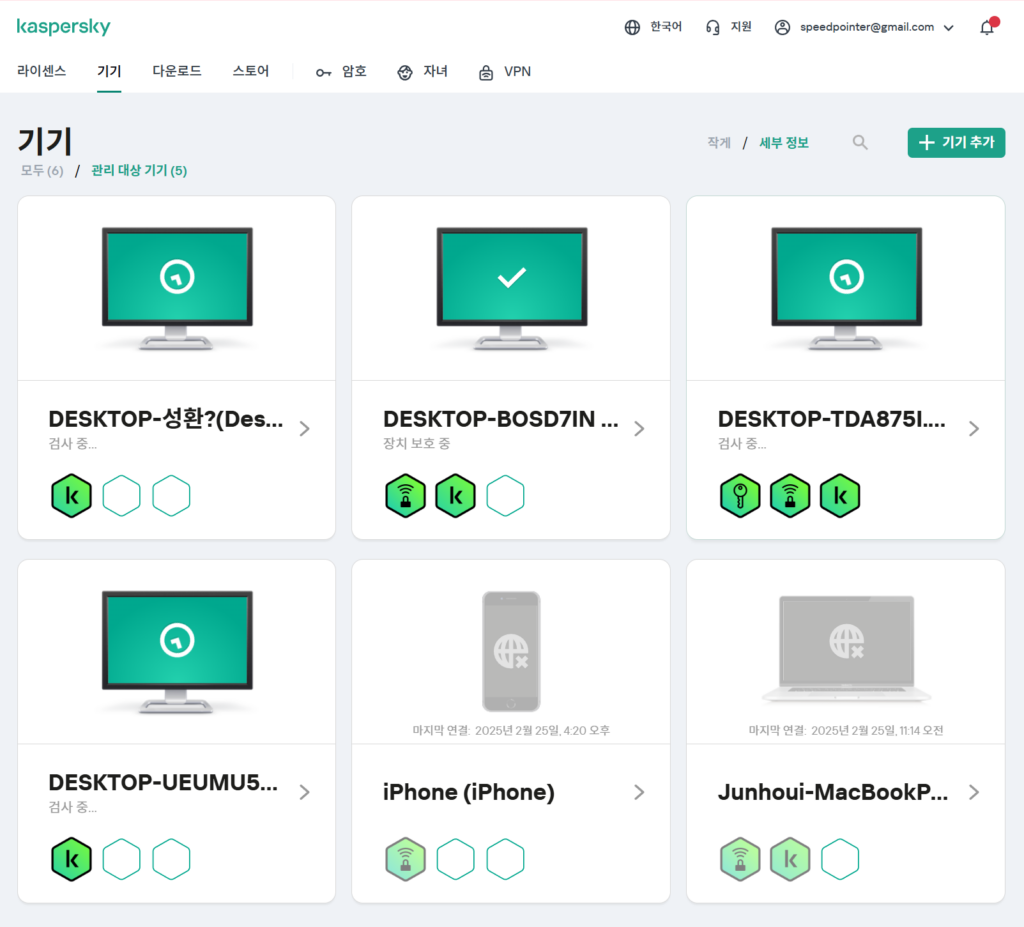Switch to 세부 정보 detailed view
Image resolution: width=1024 pixels, height=927 pixels.
click(784, 142)
